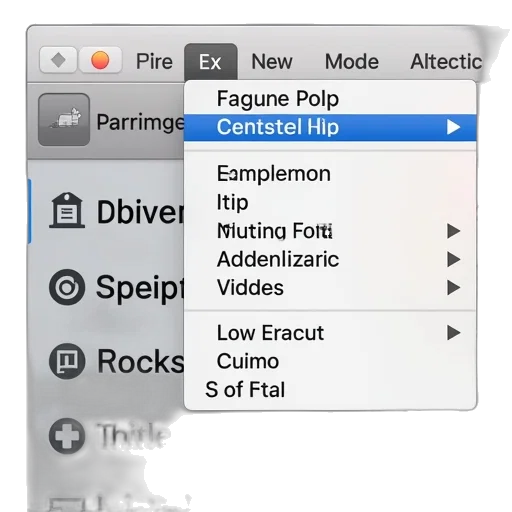Click the Speipt circular target icon

67,287
